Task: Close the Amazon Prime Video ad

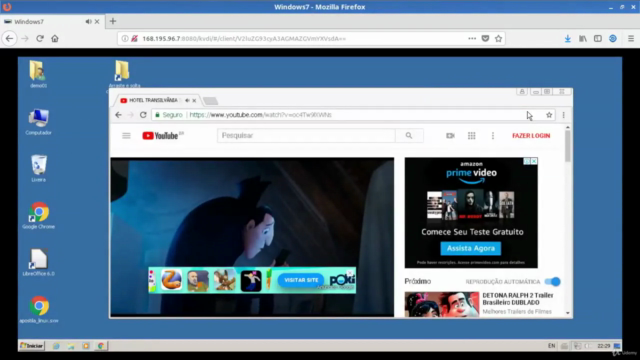Action: click(x=534, y=161)
